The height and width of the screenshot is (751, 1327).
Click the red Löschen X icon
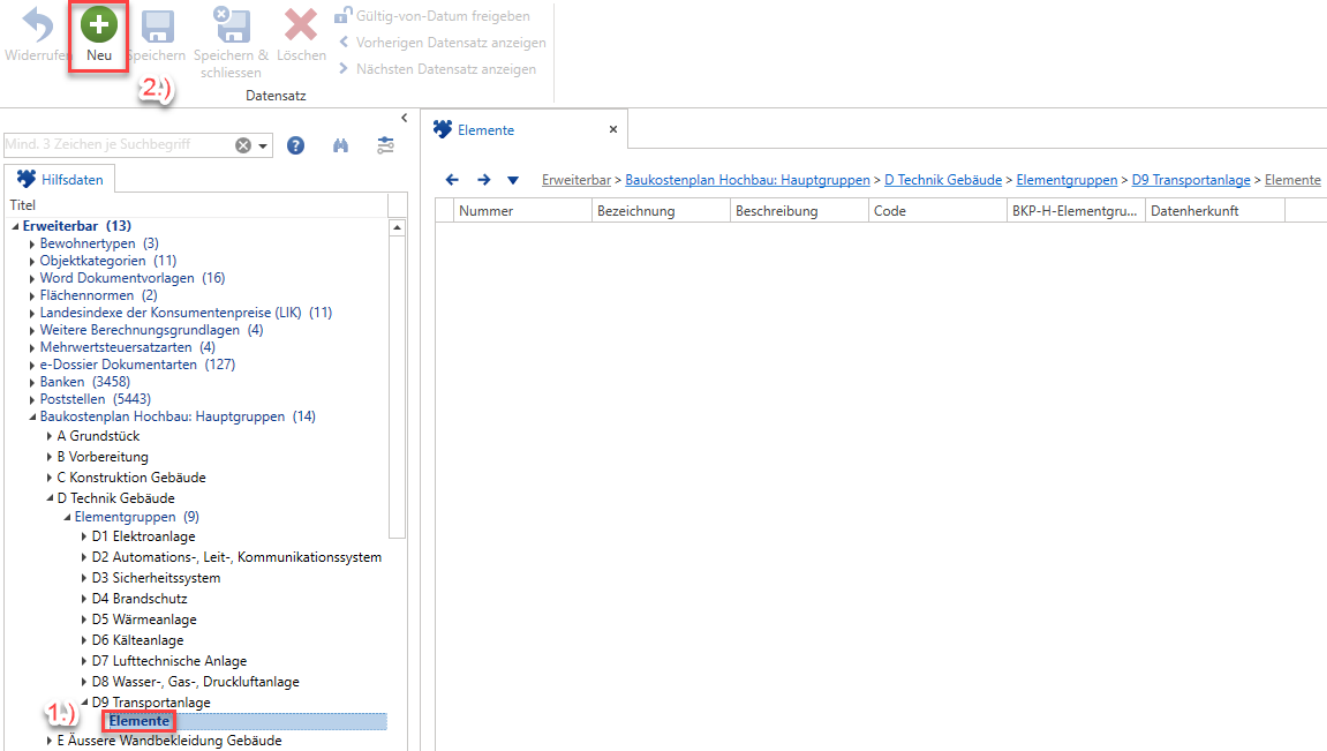coord(300,26)
